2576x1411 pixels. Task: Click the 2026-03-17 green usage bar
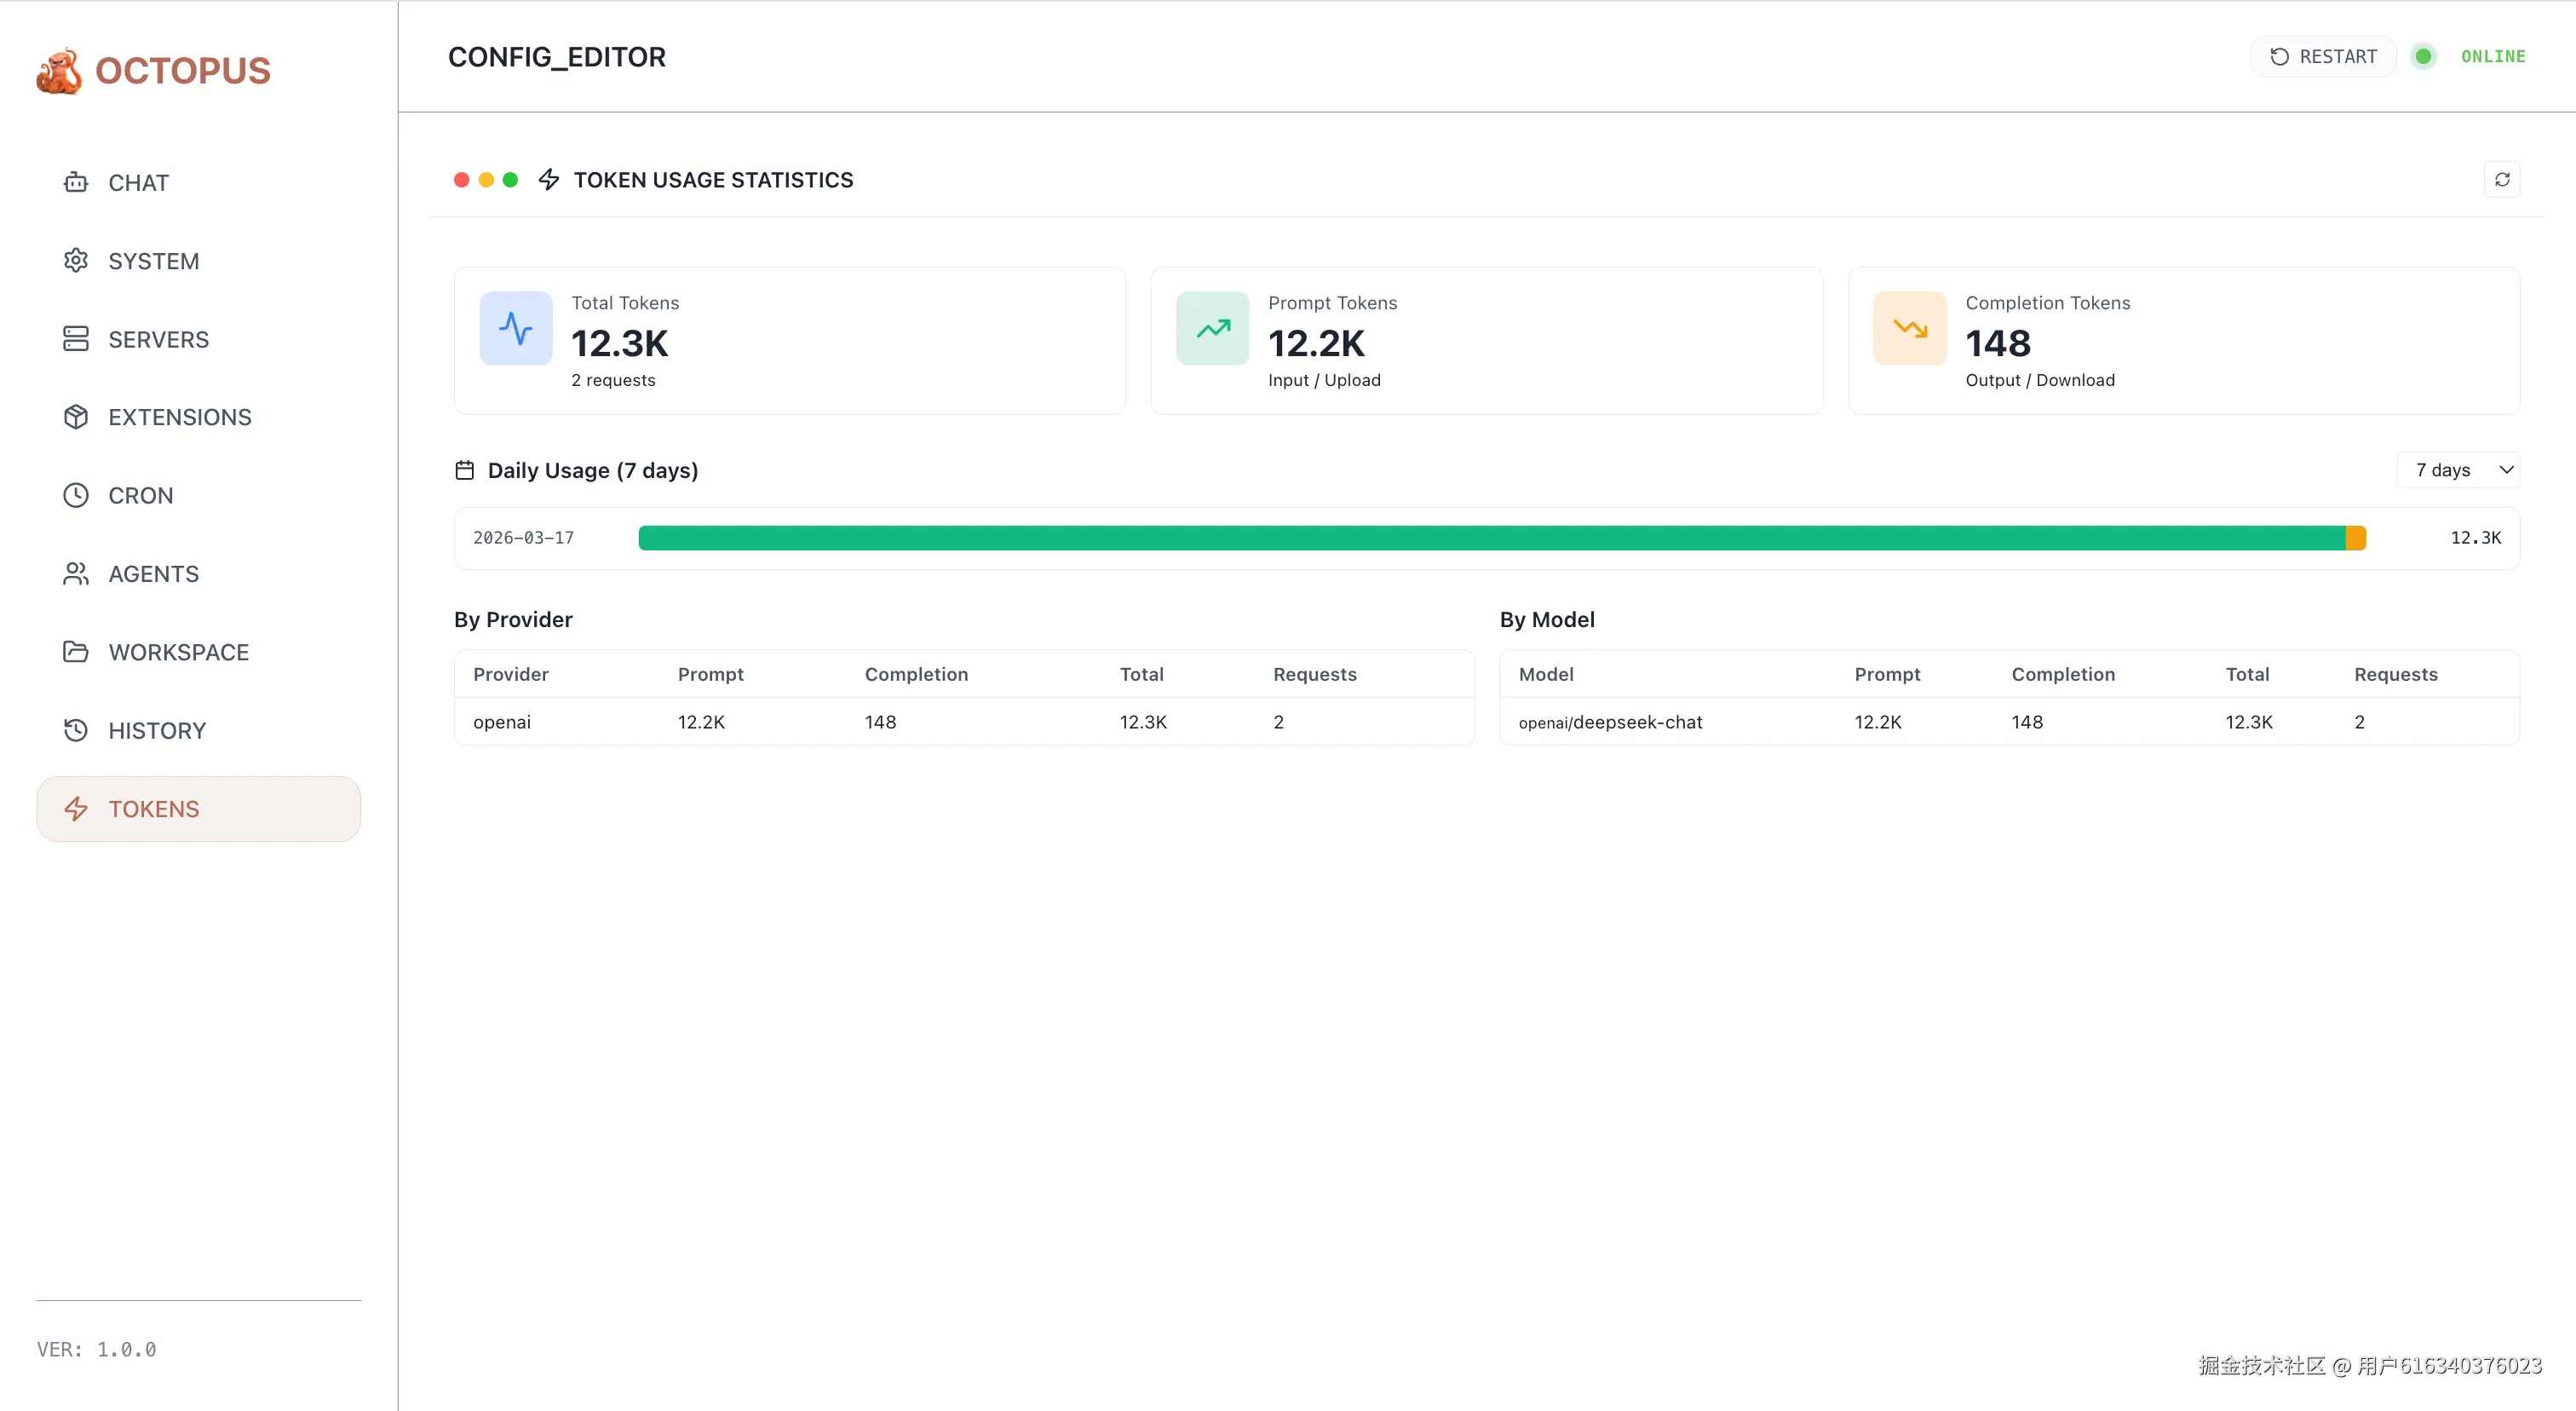[x=1490, y=538]
